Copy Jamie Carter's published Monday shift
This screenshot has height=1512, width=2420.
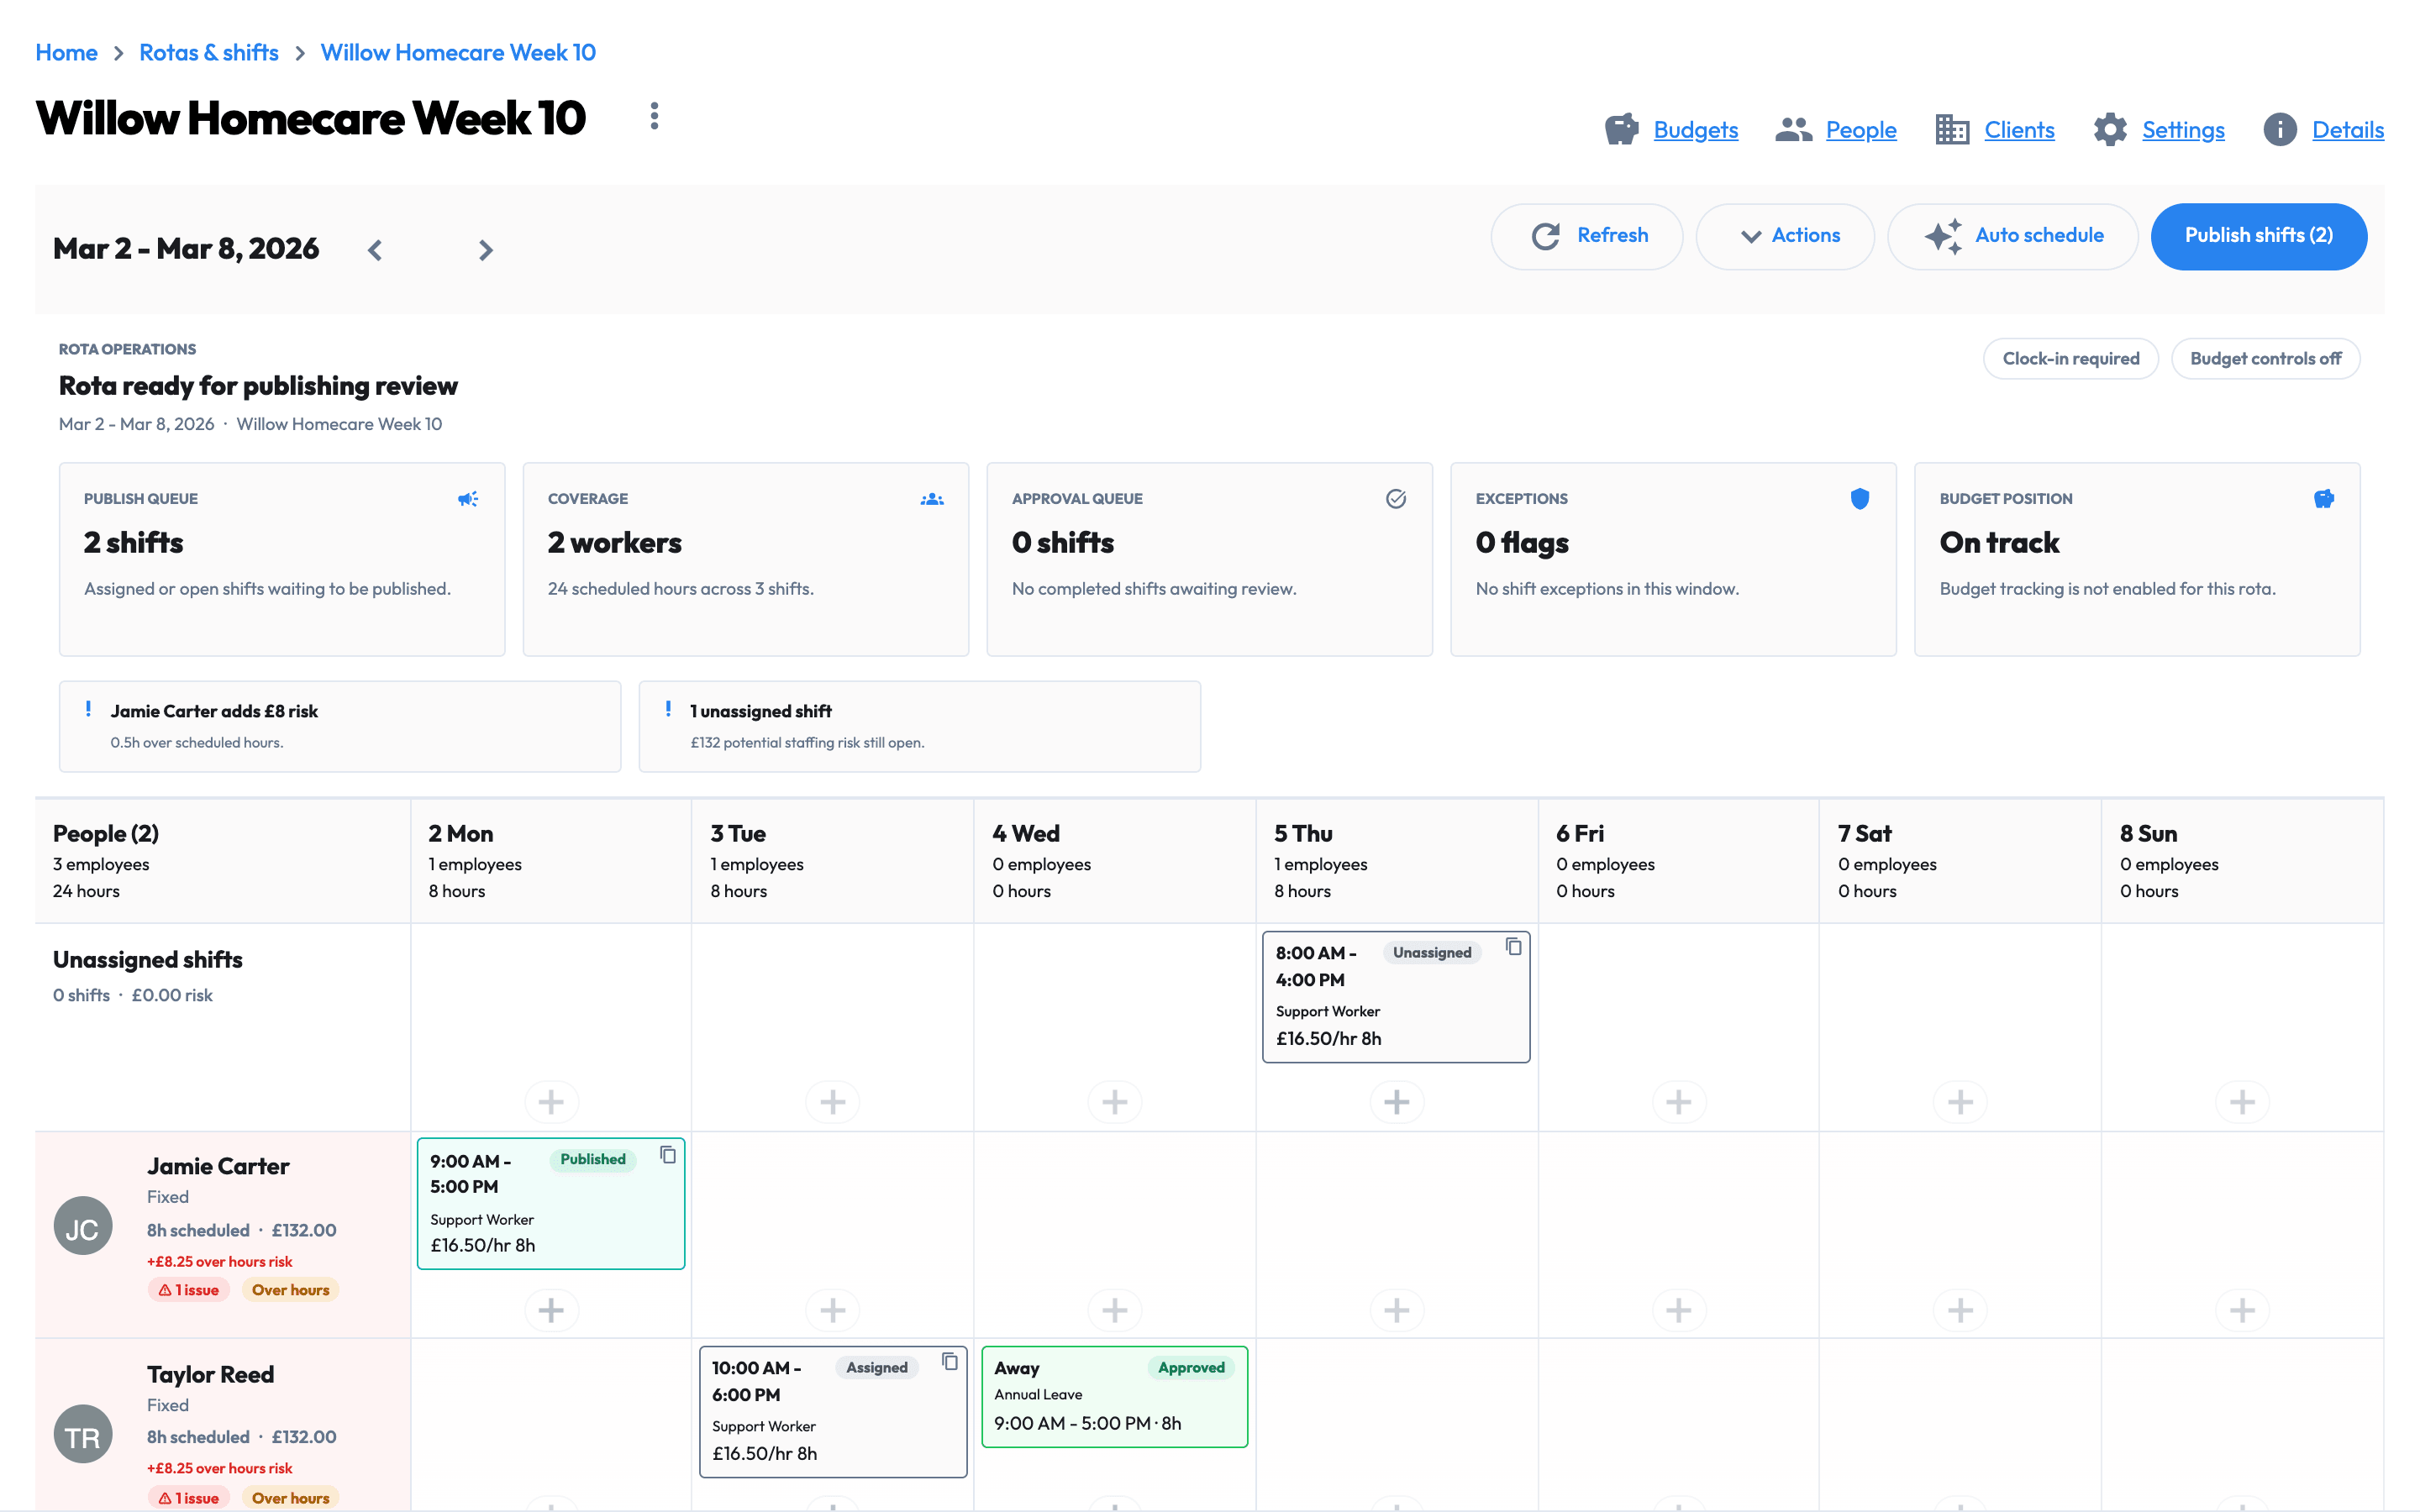pyautogui.click(x=668, y=1155)
